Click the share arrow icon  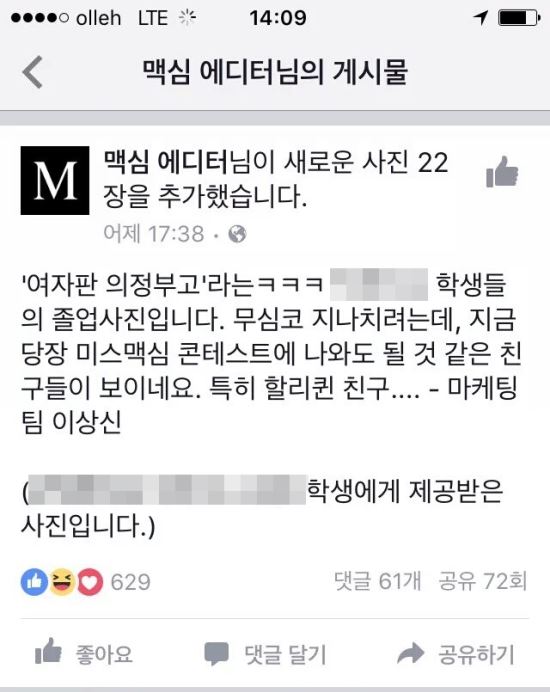coord(410,653)
